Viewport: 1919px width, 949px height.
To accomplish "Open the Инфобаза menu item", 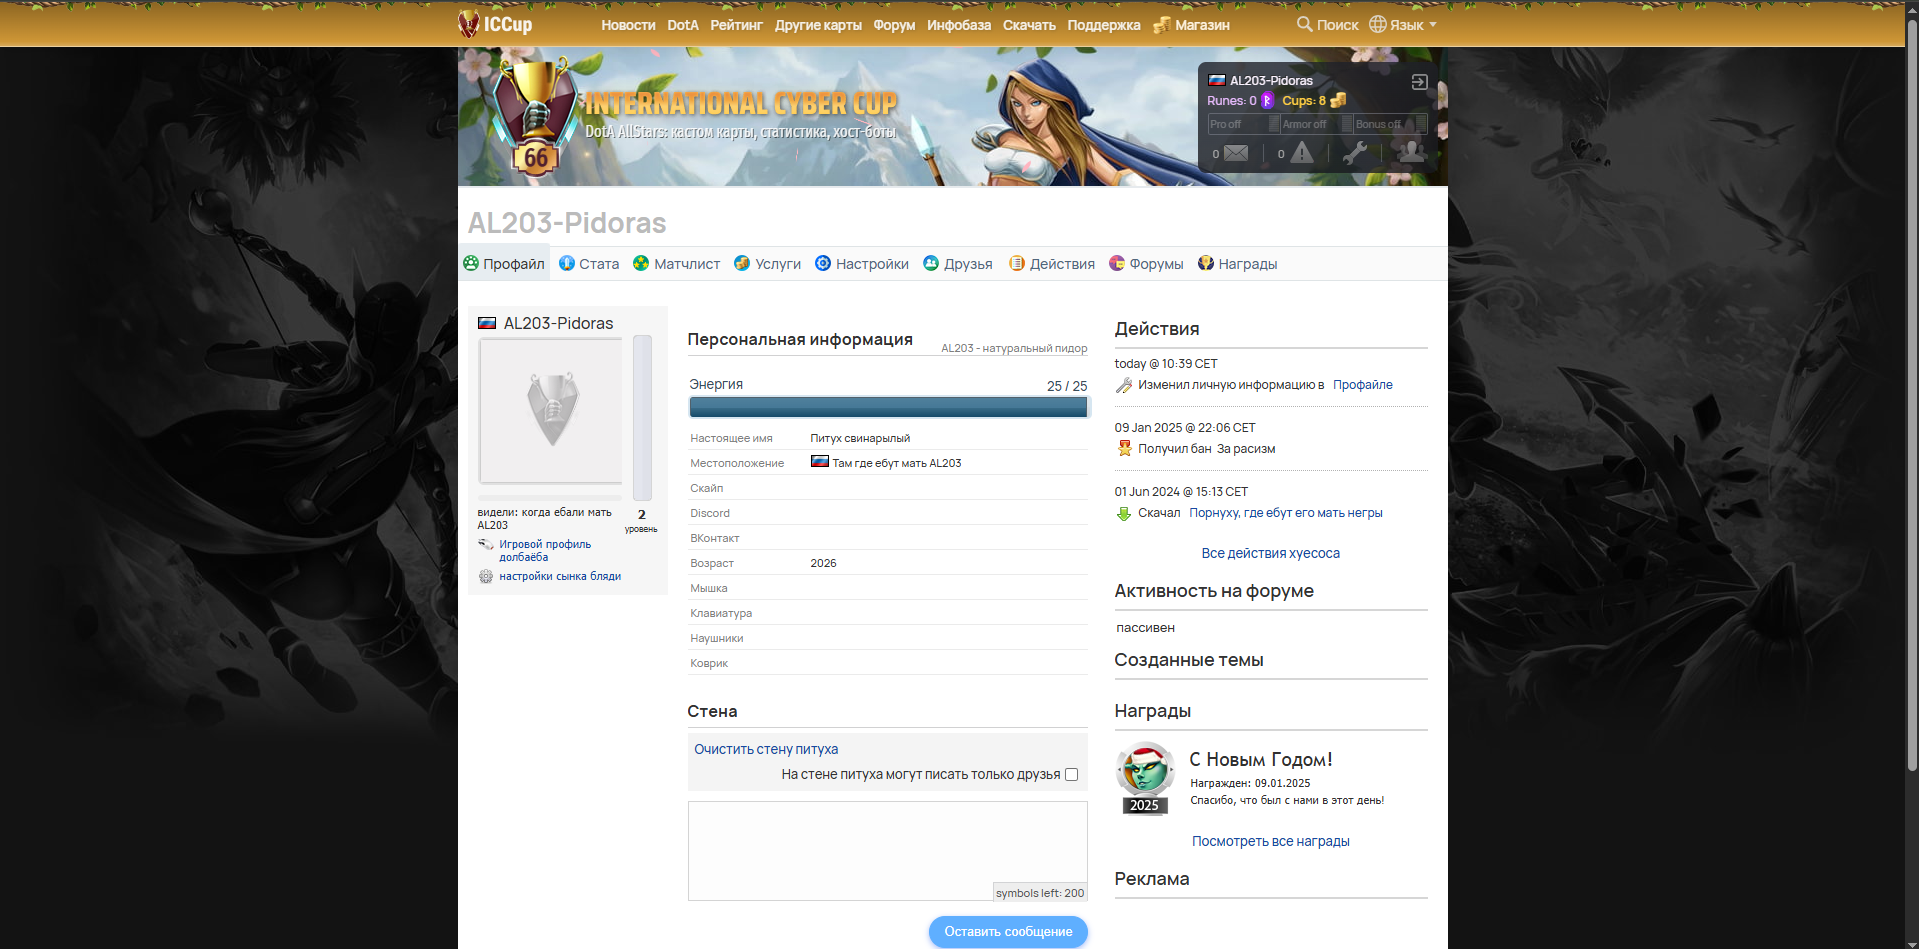I will click(959, 25).
